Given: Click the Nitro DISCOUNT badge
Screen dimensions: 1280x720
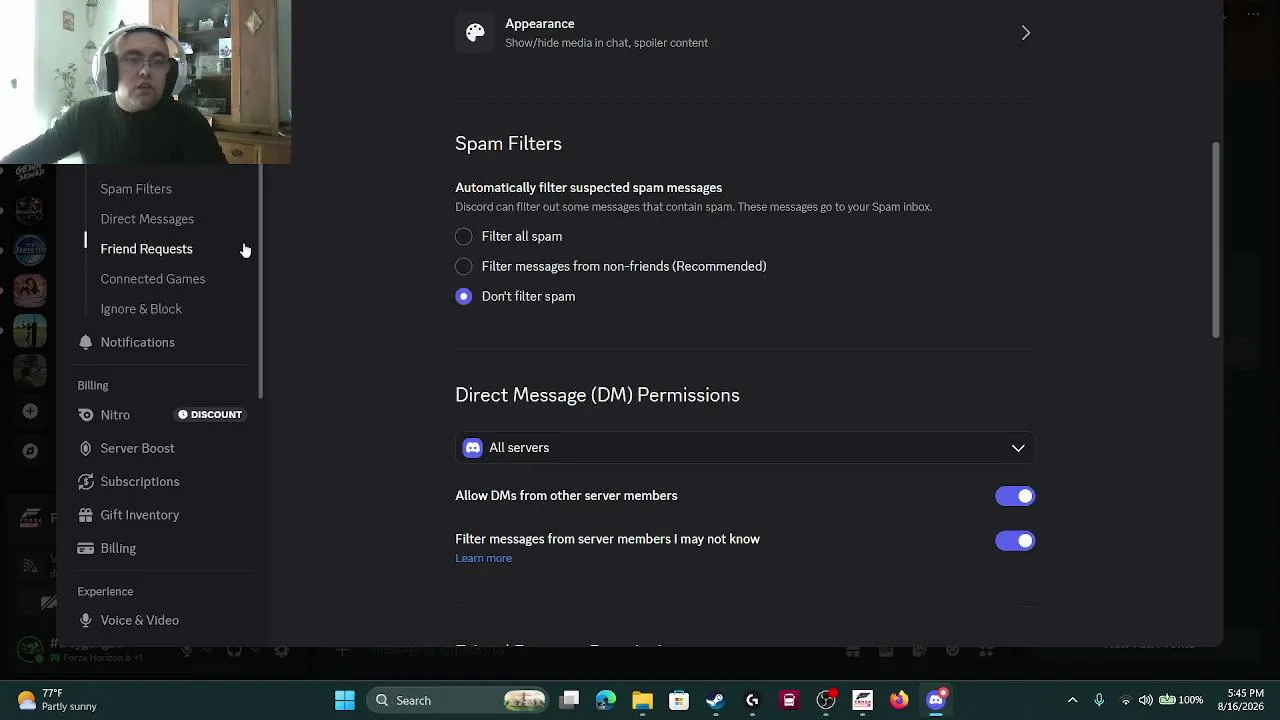Looking at the screenshot, I should [x=210, y=415].
